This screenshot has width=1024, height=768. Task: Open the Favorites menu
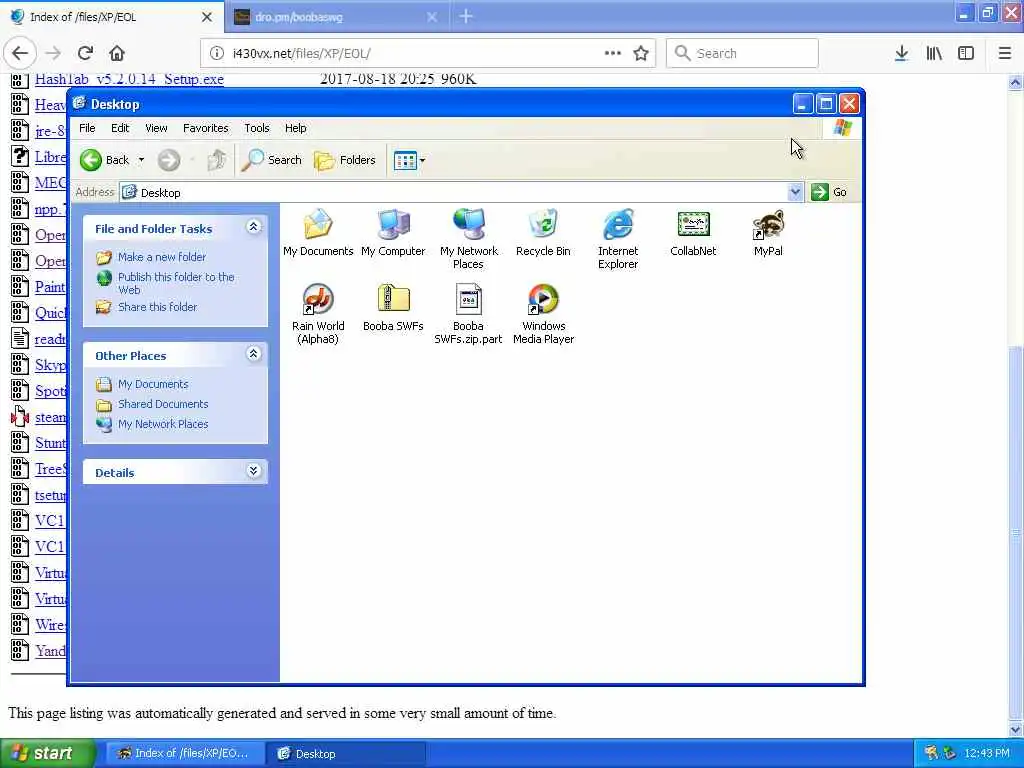(206, 128)
